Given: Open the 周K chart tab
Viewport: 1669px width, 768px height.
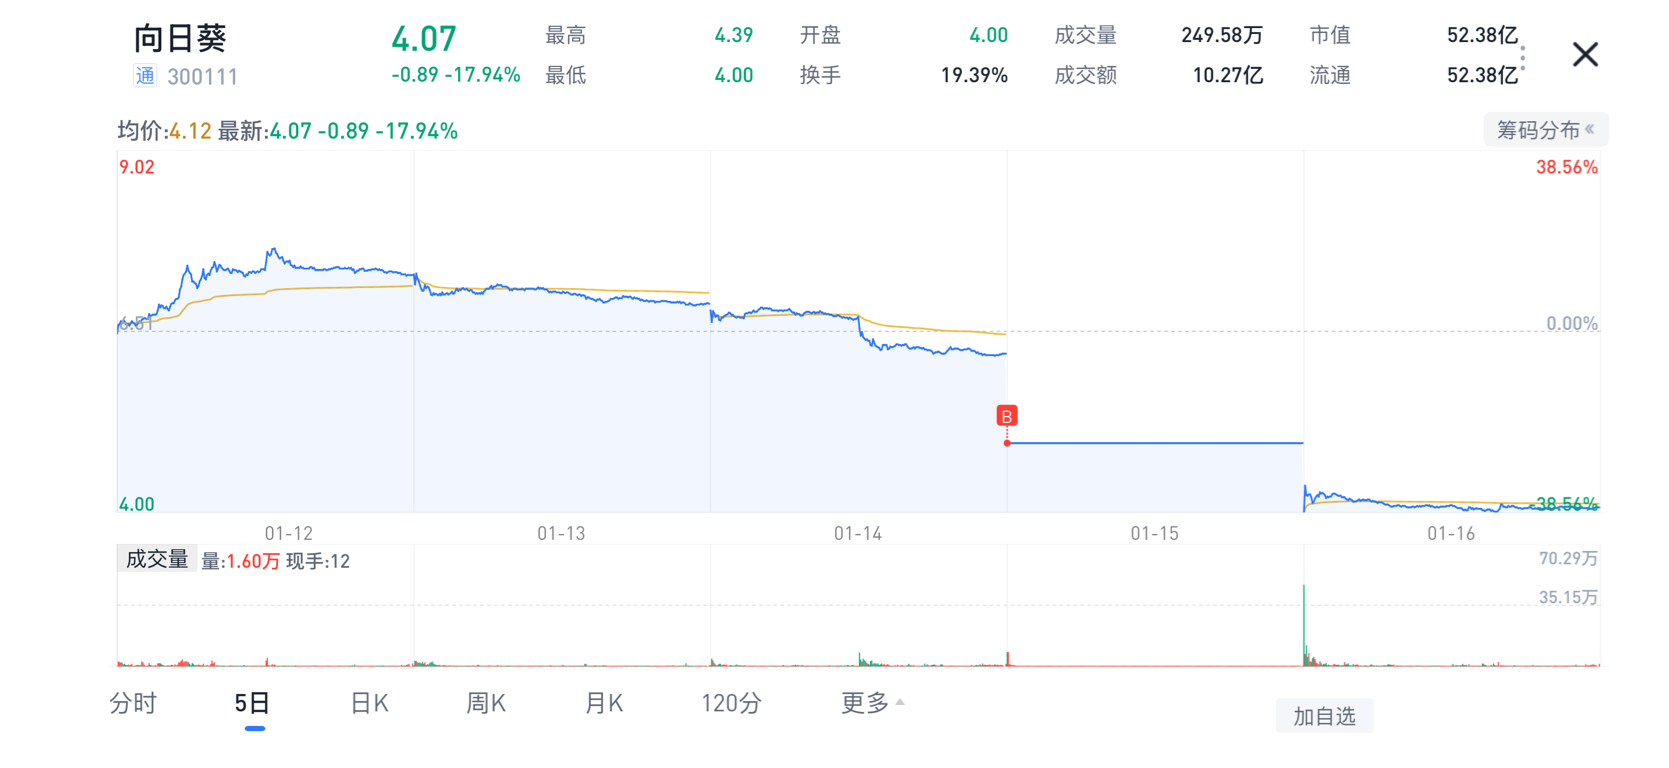Looking at the screenshot, I should pos(486,704).
